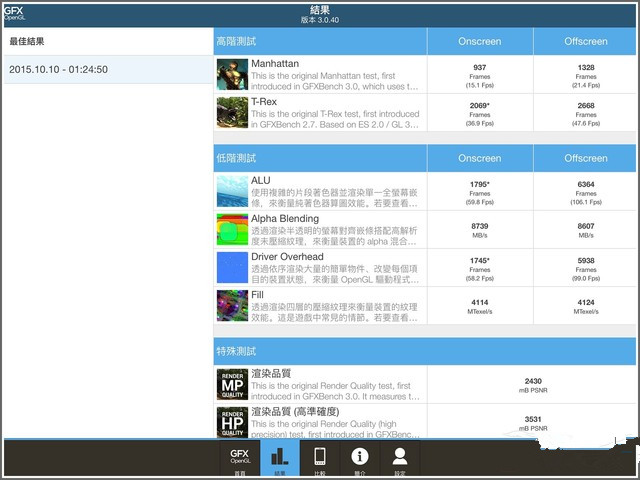Click Manhattan onscreen score 937

(480, 67)
